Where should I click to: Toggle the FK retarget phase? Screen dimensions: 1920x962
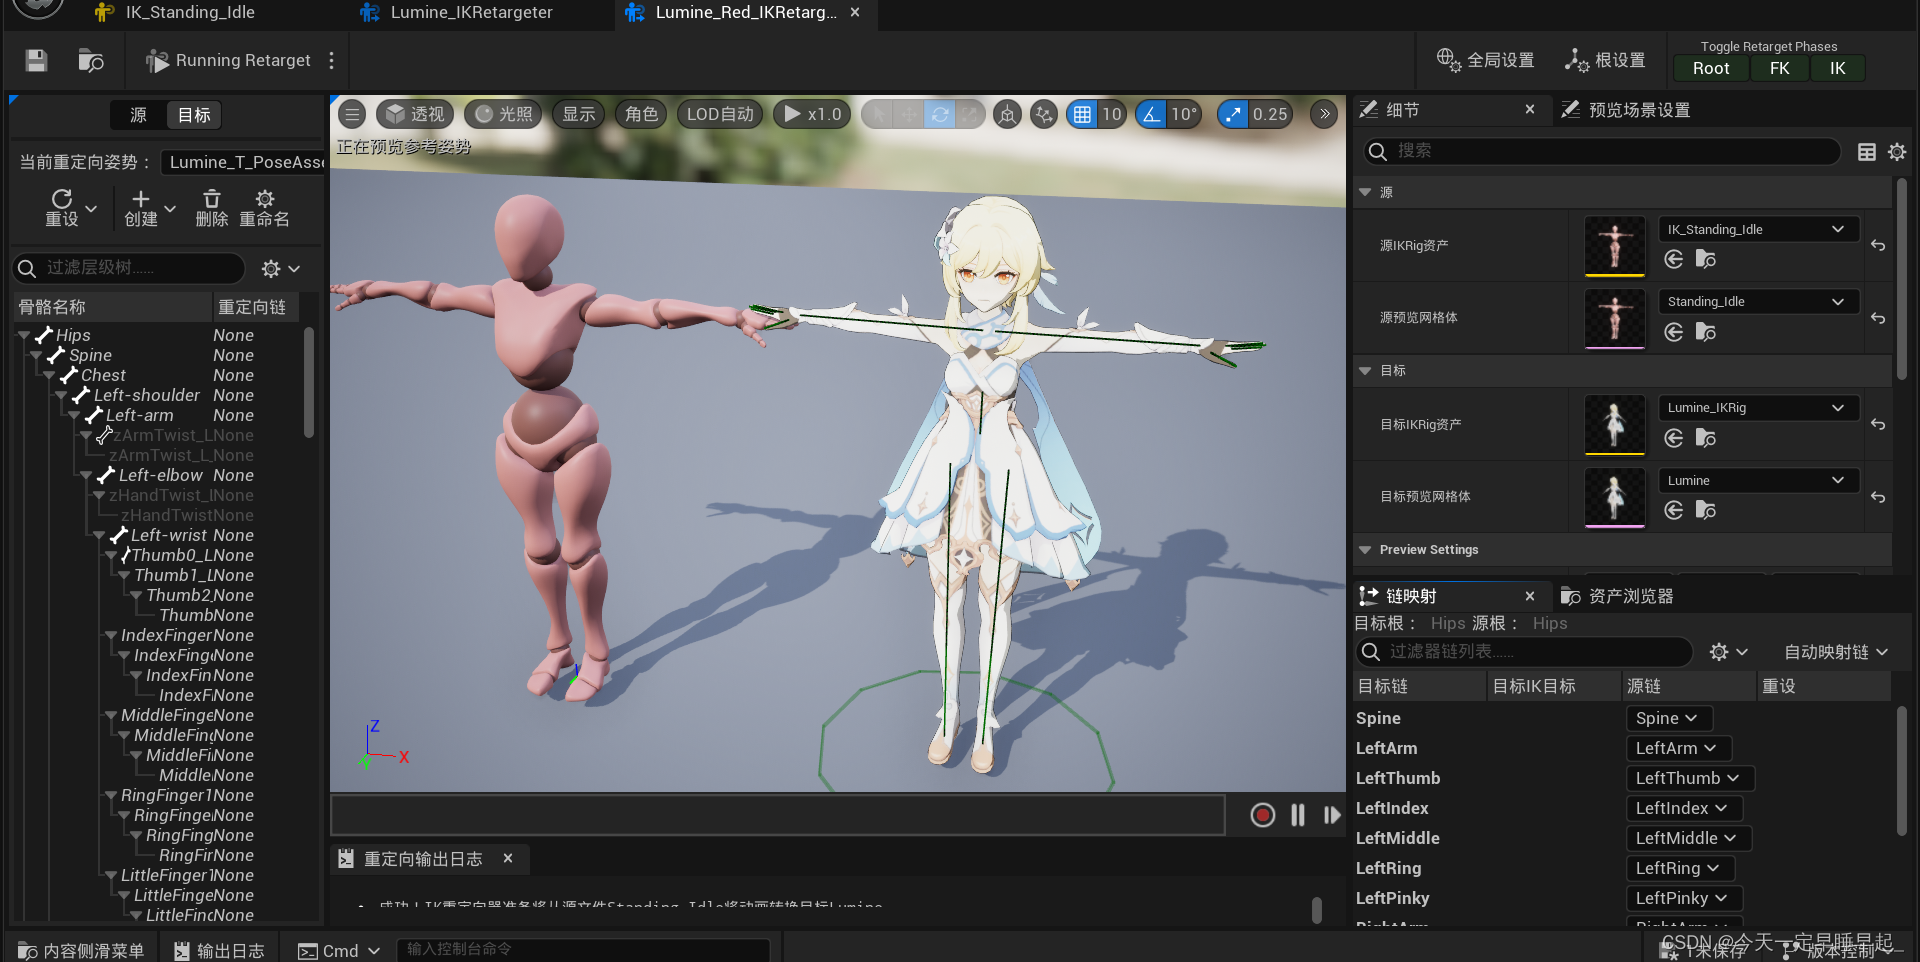pos(1780,68)
